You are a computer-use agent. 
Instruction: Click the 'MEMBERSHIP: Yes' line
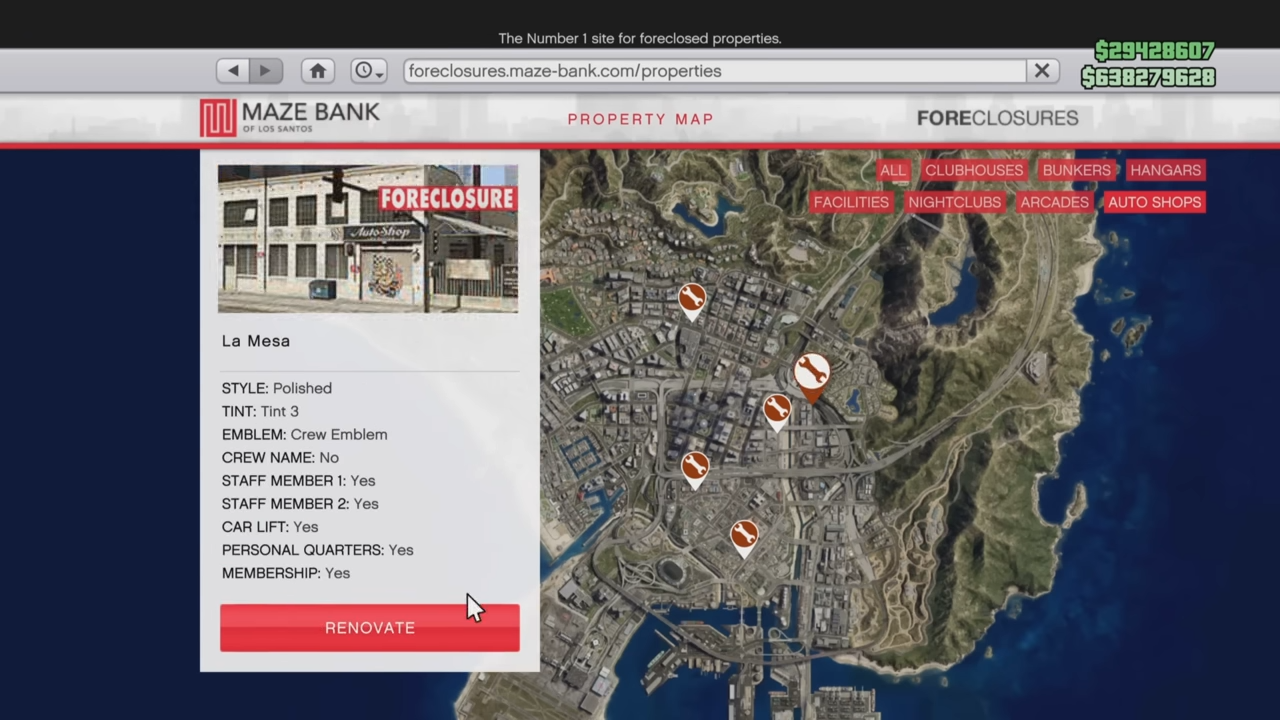coord(286,572)
